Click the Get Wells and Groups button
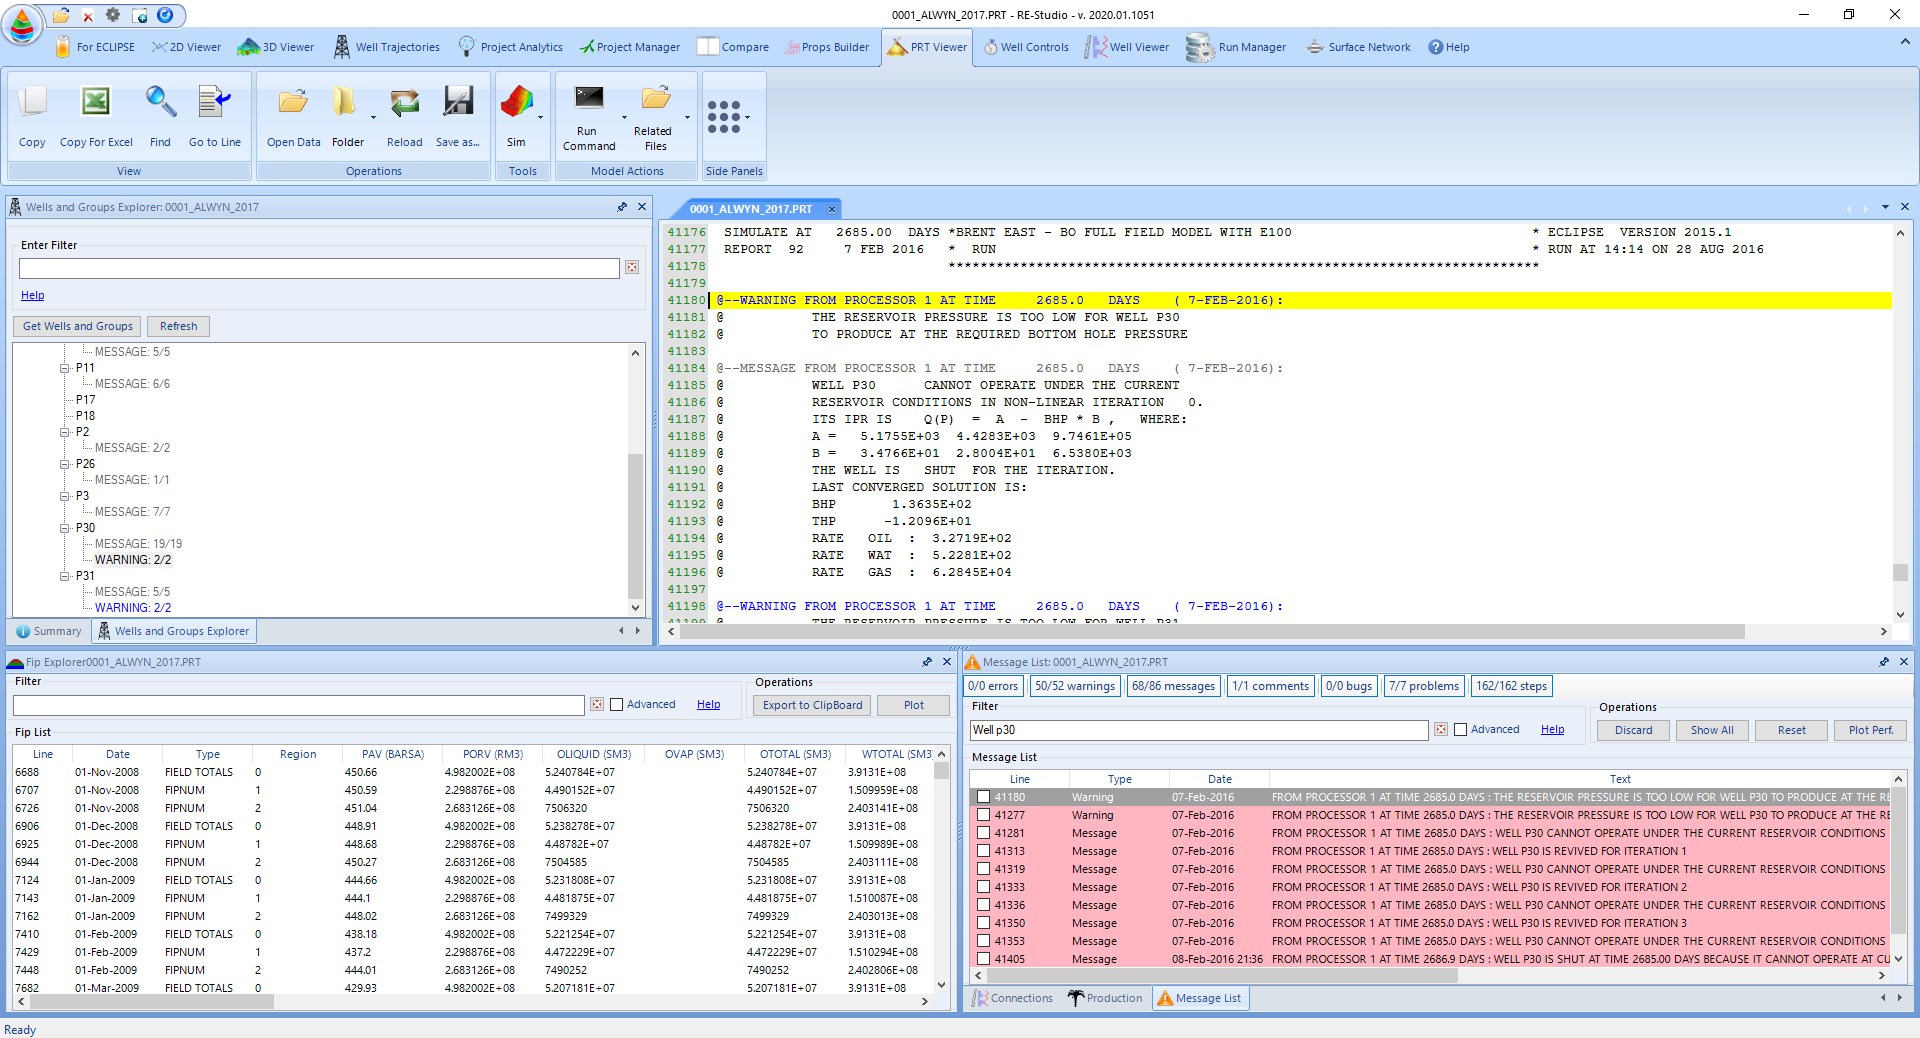The width and height of the screenshot is (1920, 1038). pyautogui.click(x=77, y=326)
